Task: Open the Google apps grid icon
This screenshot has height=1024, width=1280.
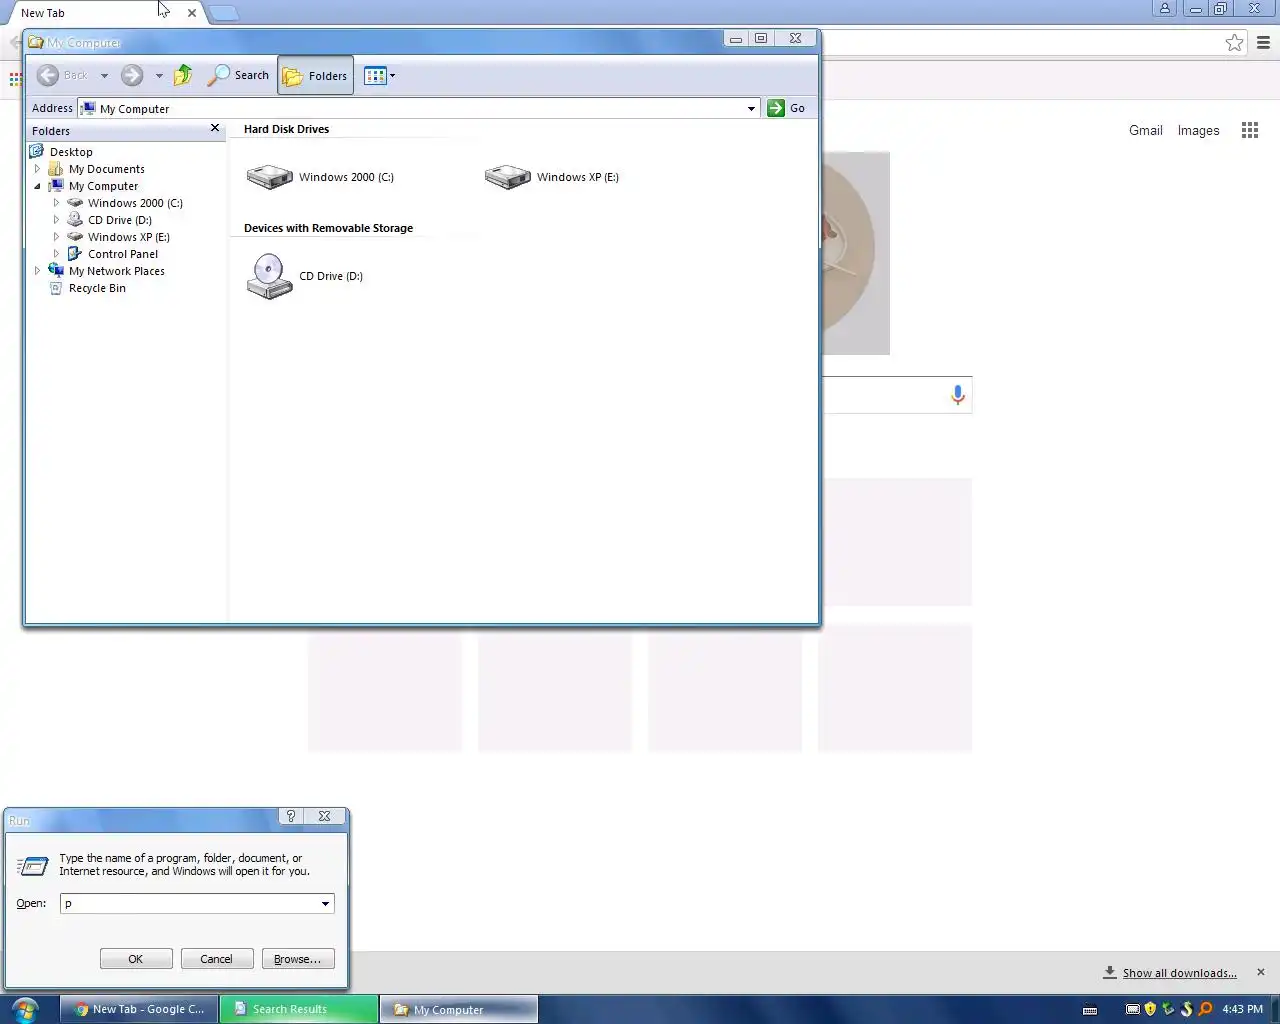Action: (1250, 130)
